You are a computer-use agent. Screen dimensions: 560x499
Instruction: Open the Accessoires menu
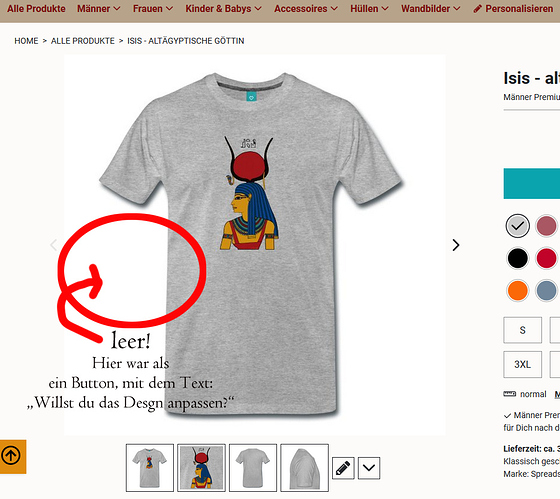click(306, 9)
